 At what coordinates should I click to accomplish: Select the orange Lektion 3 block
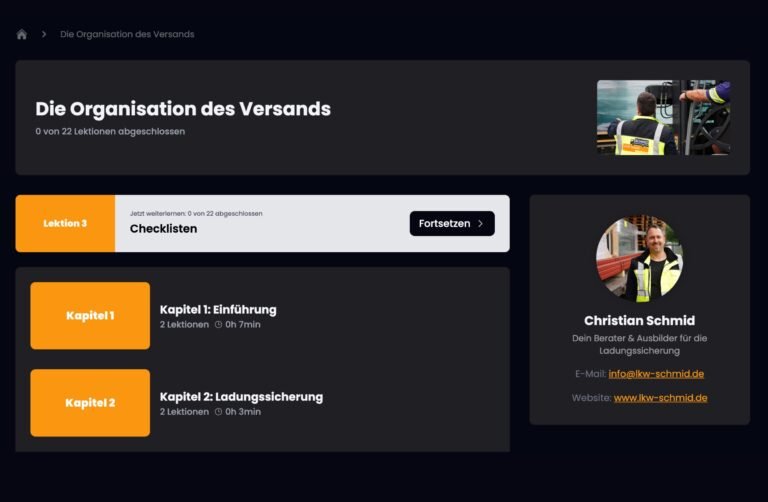click(x=65, y=223)
